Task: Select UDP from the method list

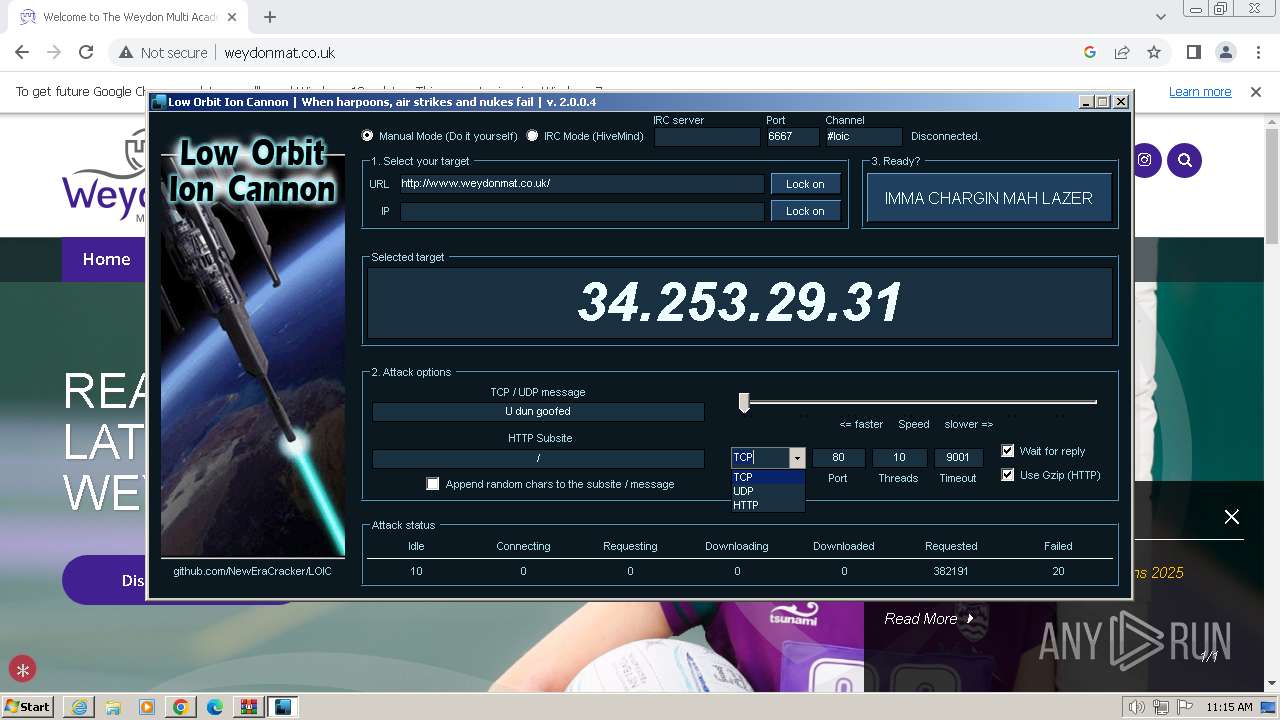Action: coord(768,491)
